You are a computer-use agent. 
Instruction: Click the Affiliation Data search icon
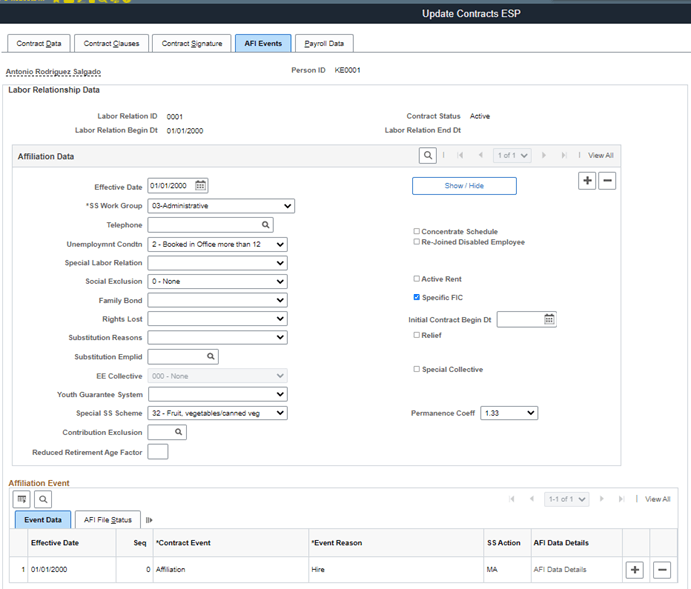[427, 155]
